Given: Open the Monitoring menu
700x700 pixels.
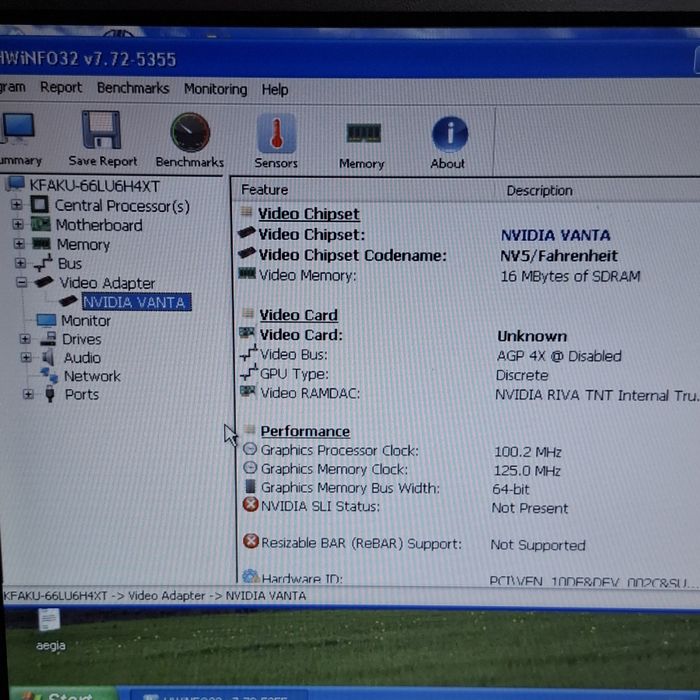Looking at the screenshot, I should point(216,89).
